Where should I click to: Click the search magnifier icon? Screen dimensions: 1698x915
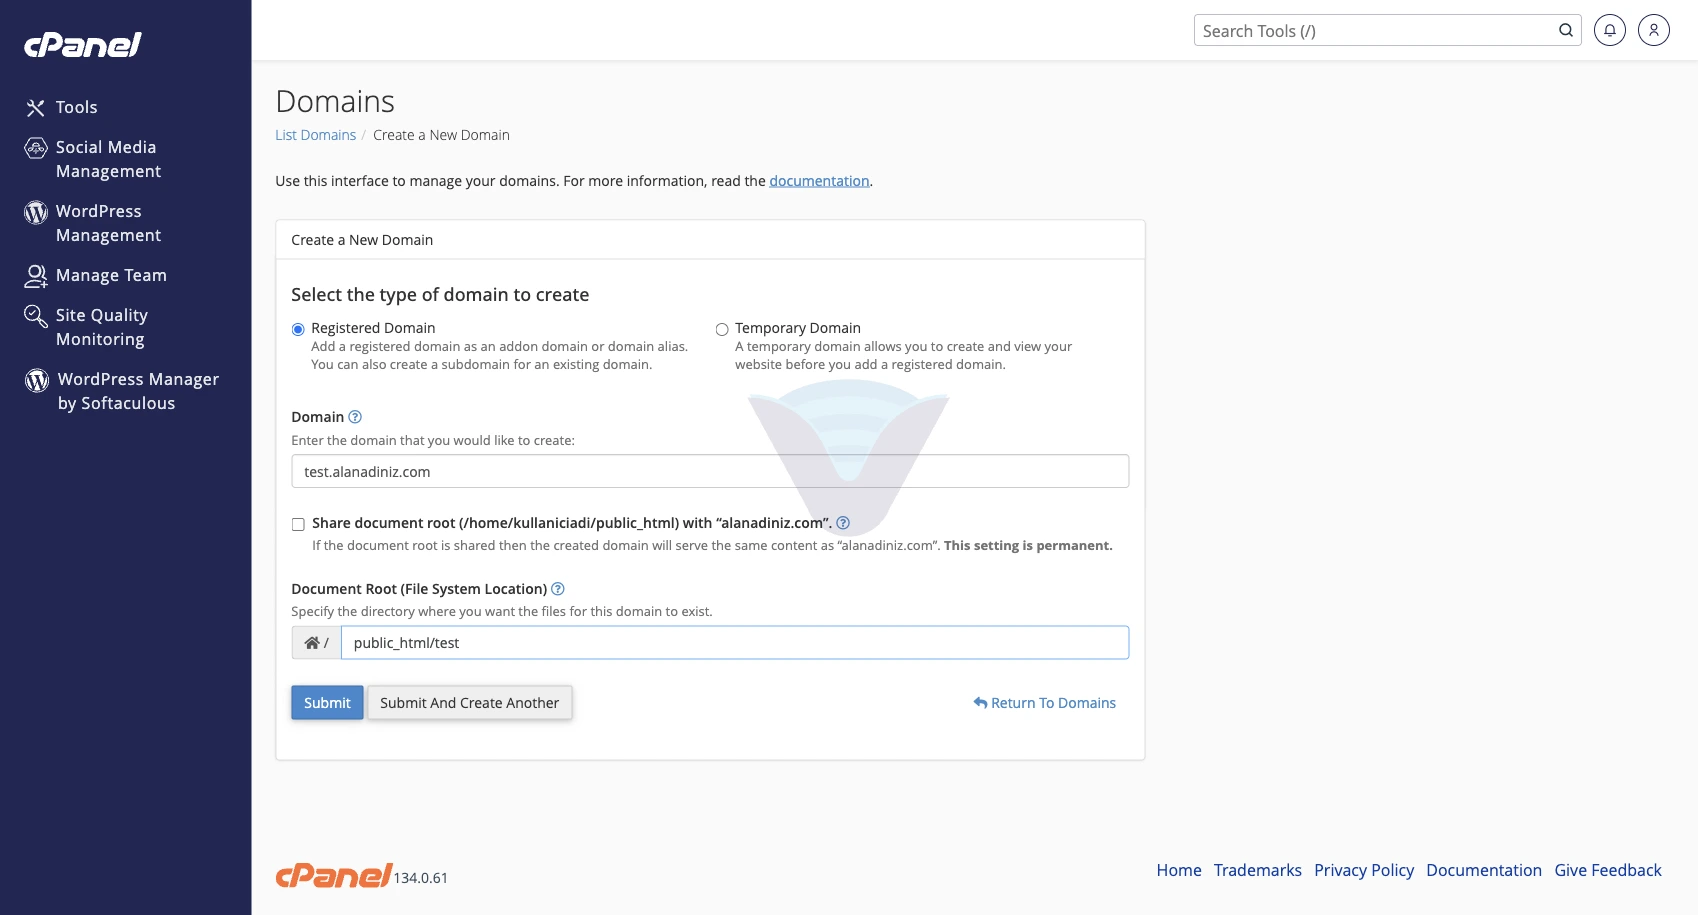tap(1566, 30)
